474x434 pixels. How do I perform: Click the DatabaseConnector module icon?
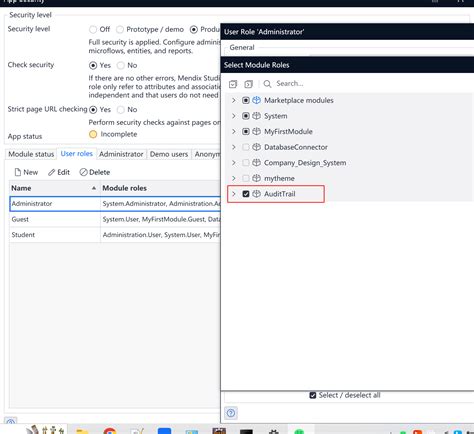(256, 147)
